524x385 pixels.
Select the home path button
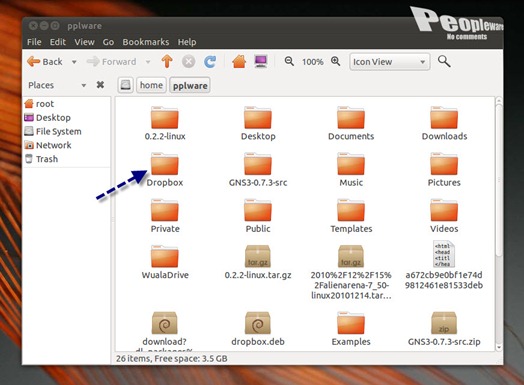pyautogui.click(x=151, y=85)
